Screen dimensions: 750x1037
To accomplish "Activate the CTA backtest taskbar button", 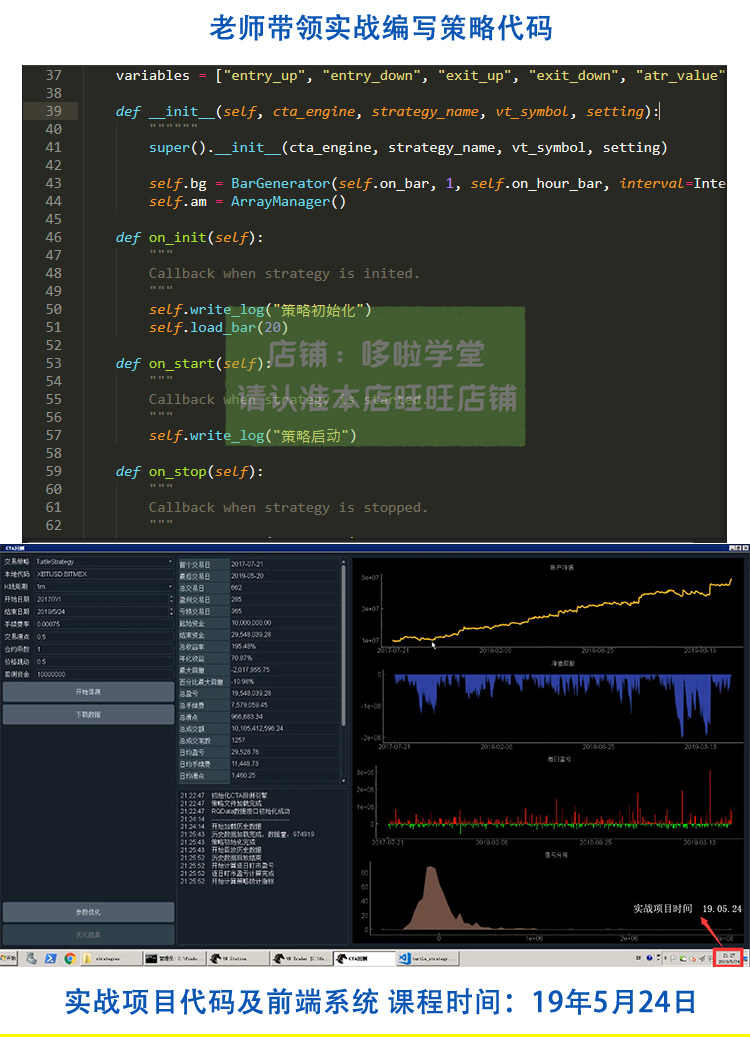I will pyautogui.click(x=363, y=958).
